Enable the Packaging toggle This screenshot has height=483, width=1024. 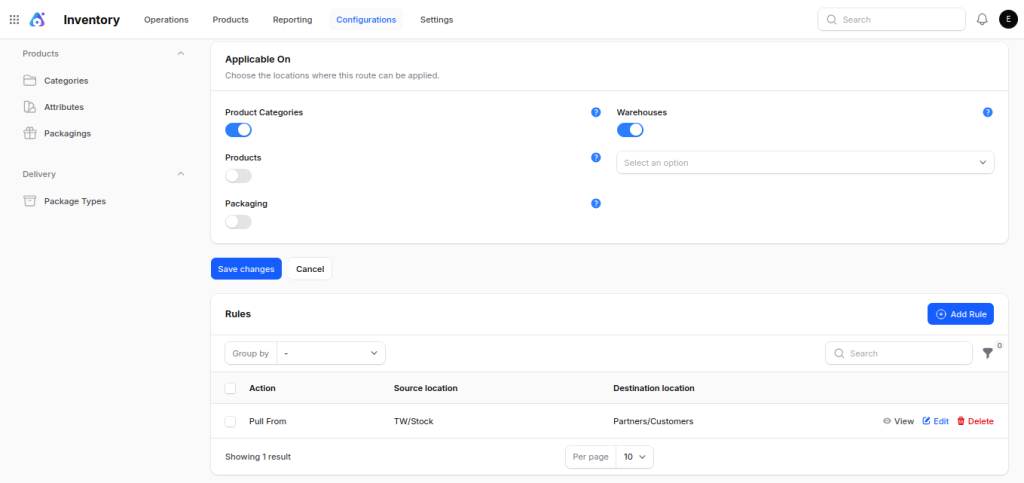pos(238,222)
